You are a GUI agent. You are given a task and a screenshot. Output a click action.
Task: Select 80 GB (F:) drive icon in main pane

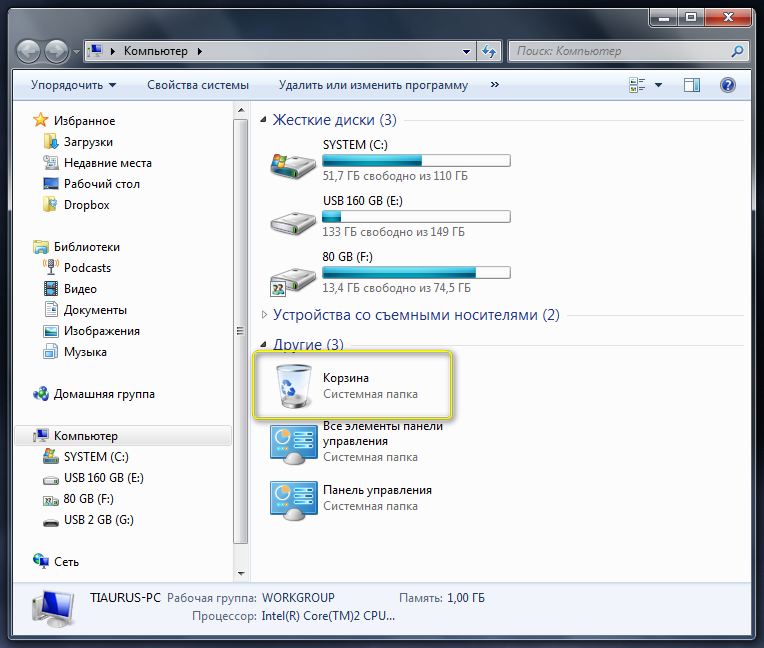coord(293,281)
